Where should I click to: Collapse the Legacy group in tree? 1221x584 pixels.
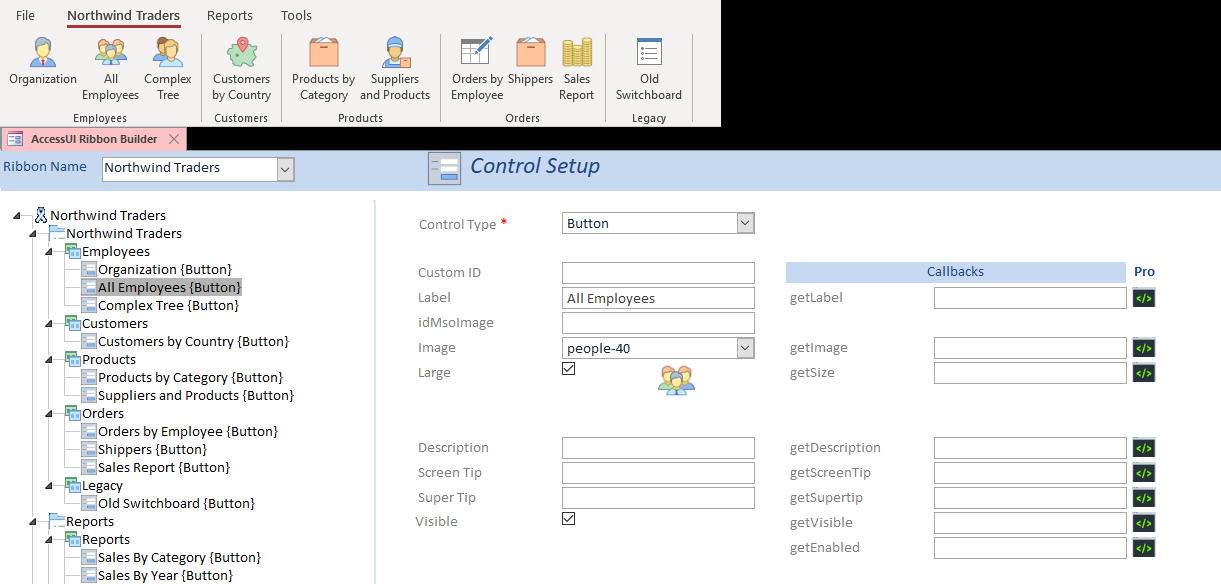tap(49, 486)
